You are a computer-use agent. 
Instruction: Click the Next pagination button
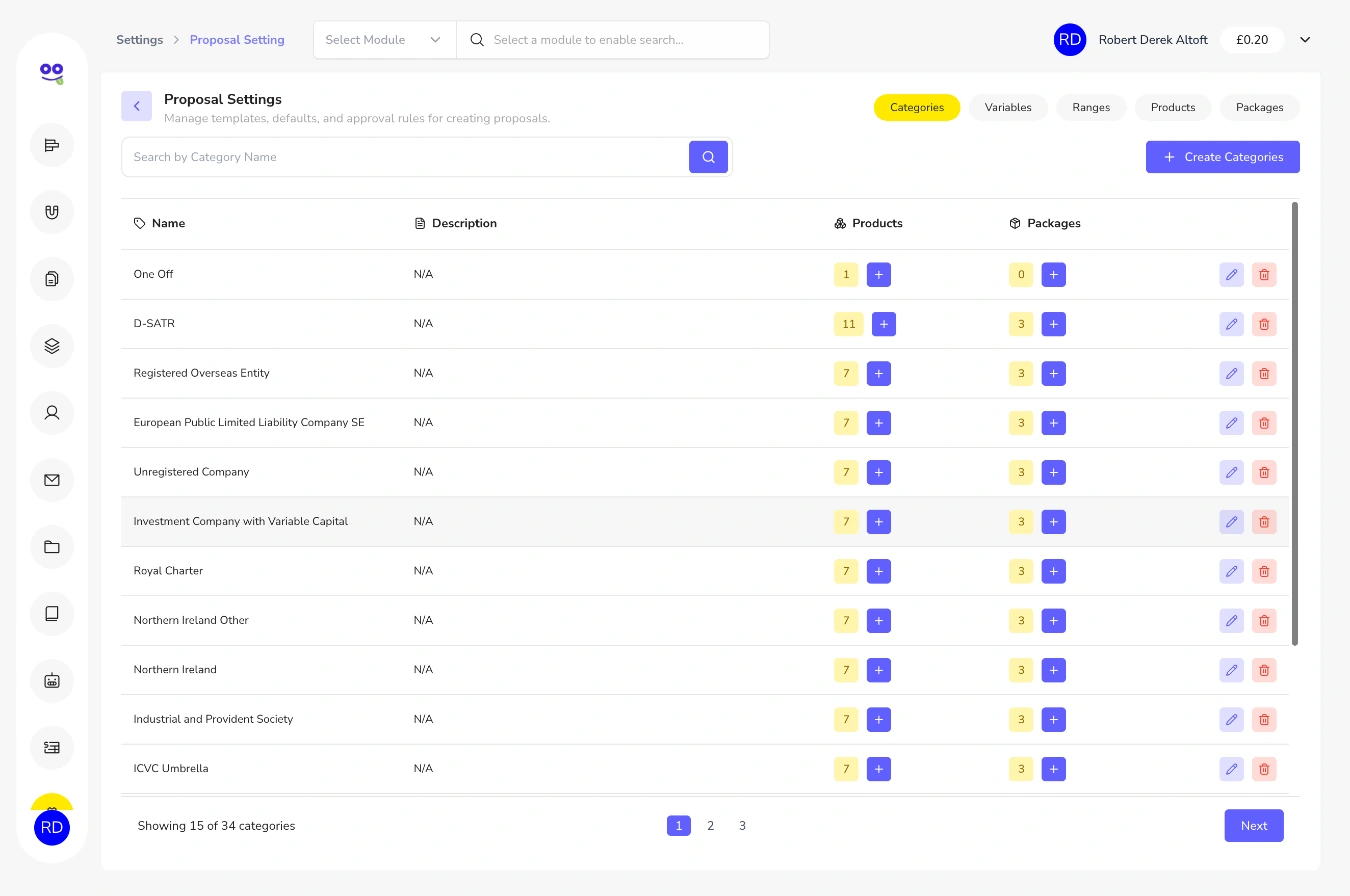[1254, 826]
